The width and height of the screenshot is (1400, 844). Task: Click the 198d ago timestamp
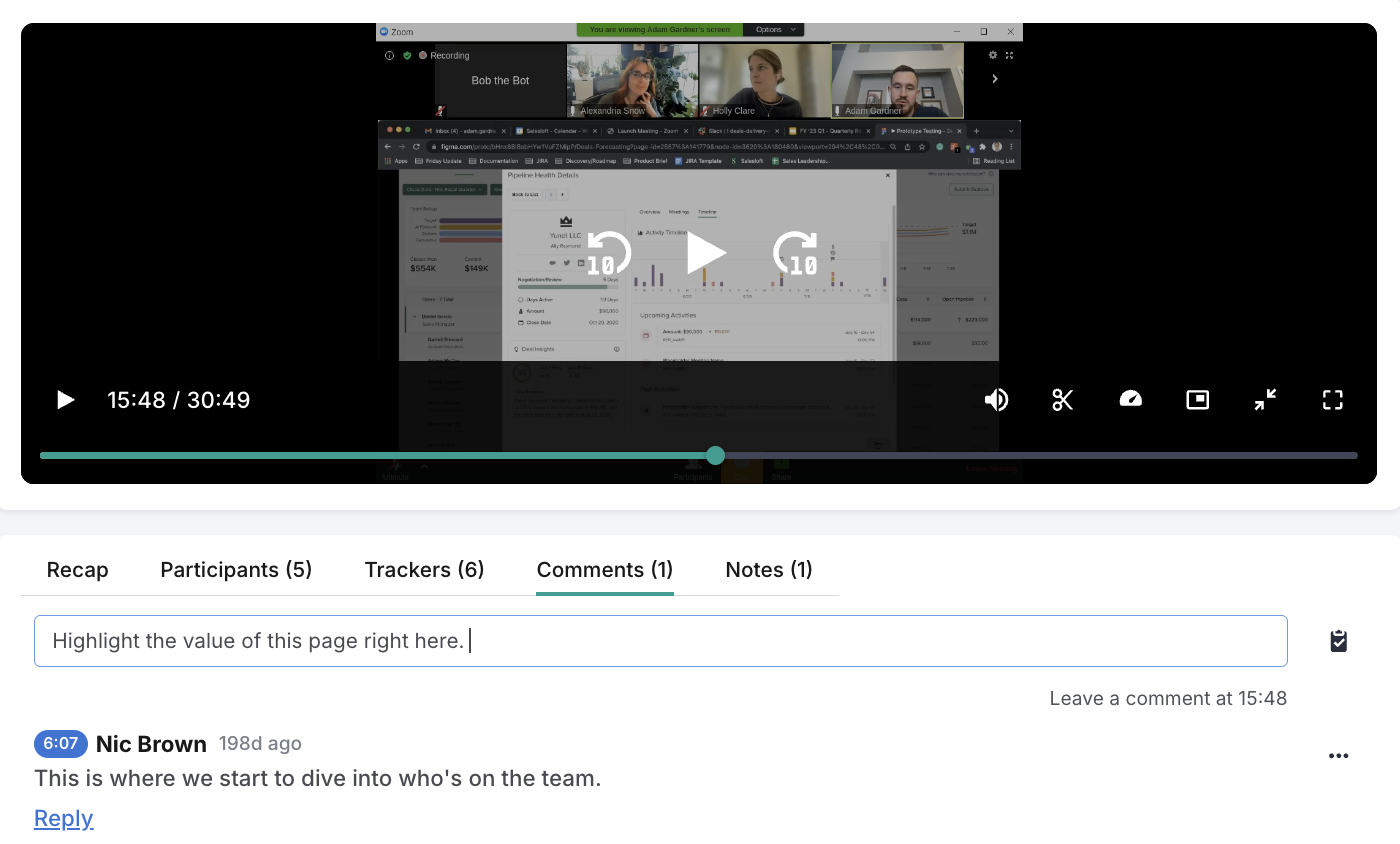[260, 744]
